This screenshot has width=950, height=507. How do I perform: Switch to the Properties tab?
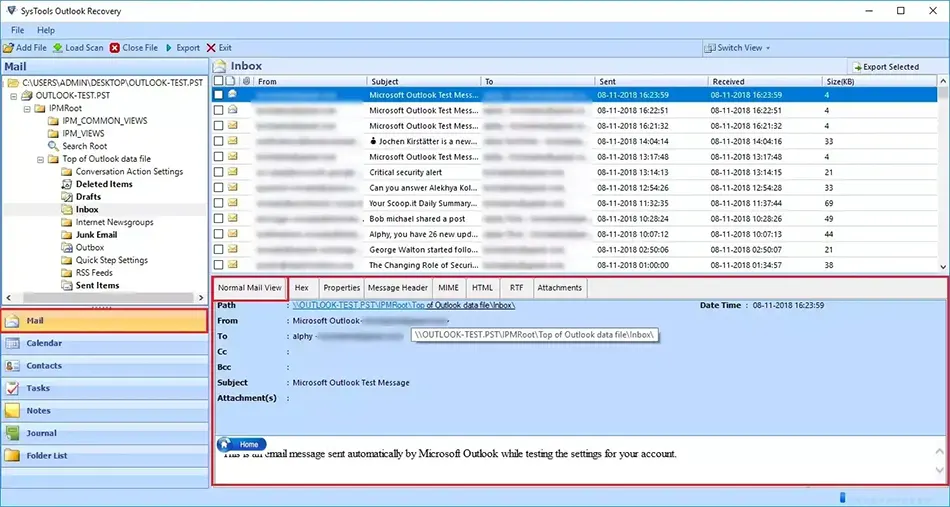click(342, 288)
